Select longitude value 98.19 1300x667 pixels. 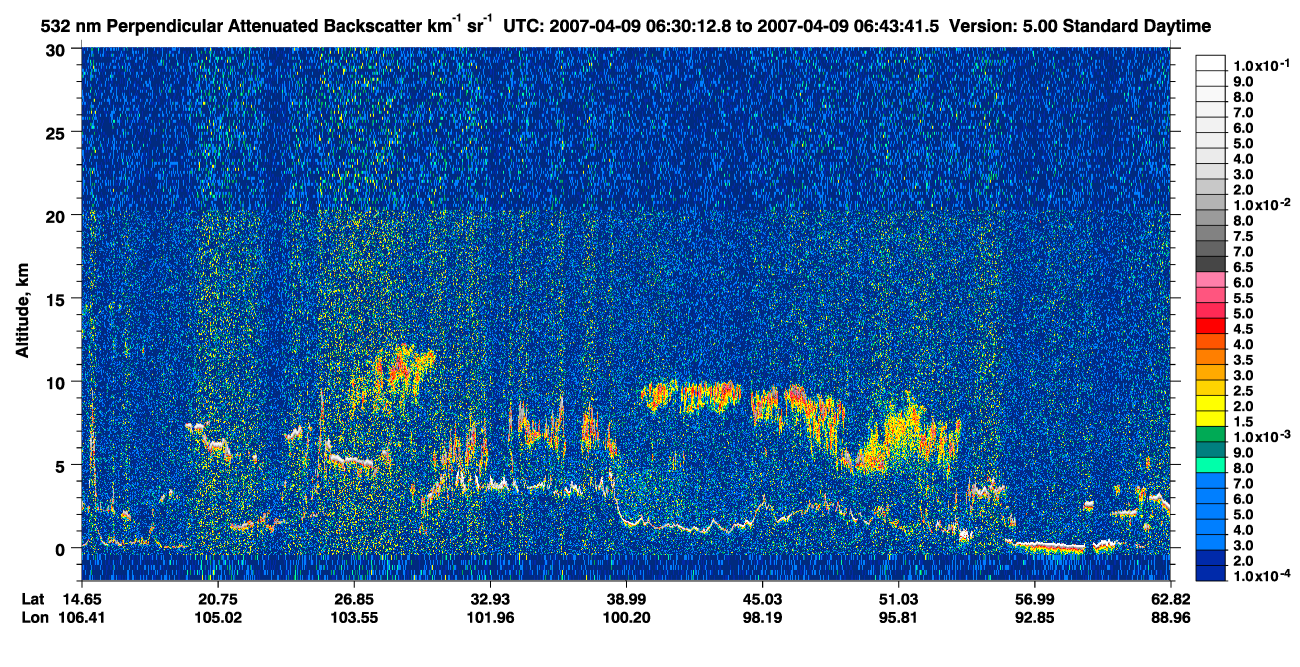point(762,616)
